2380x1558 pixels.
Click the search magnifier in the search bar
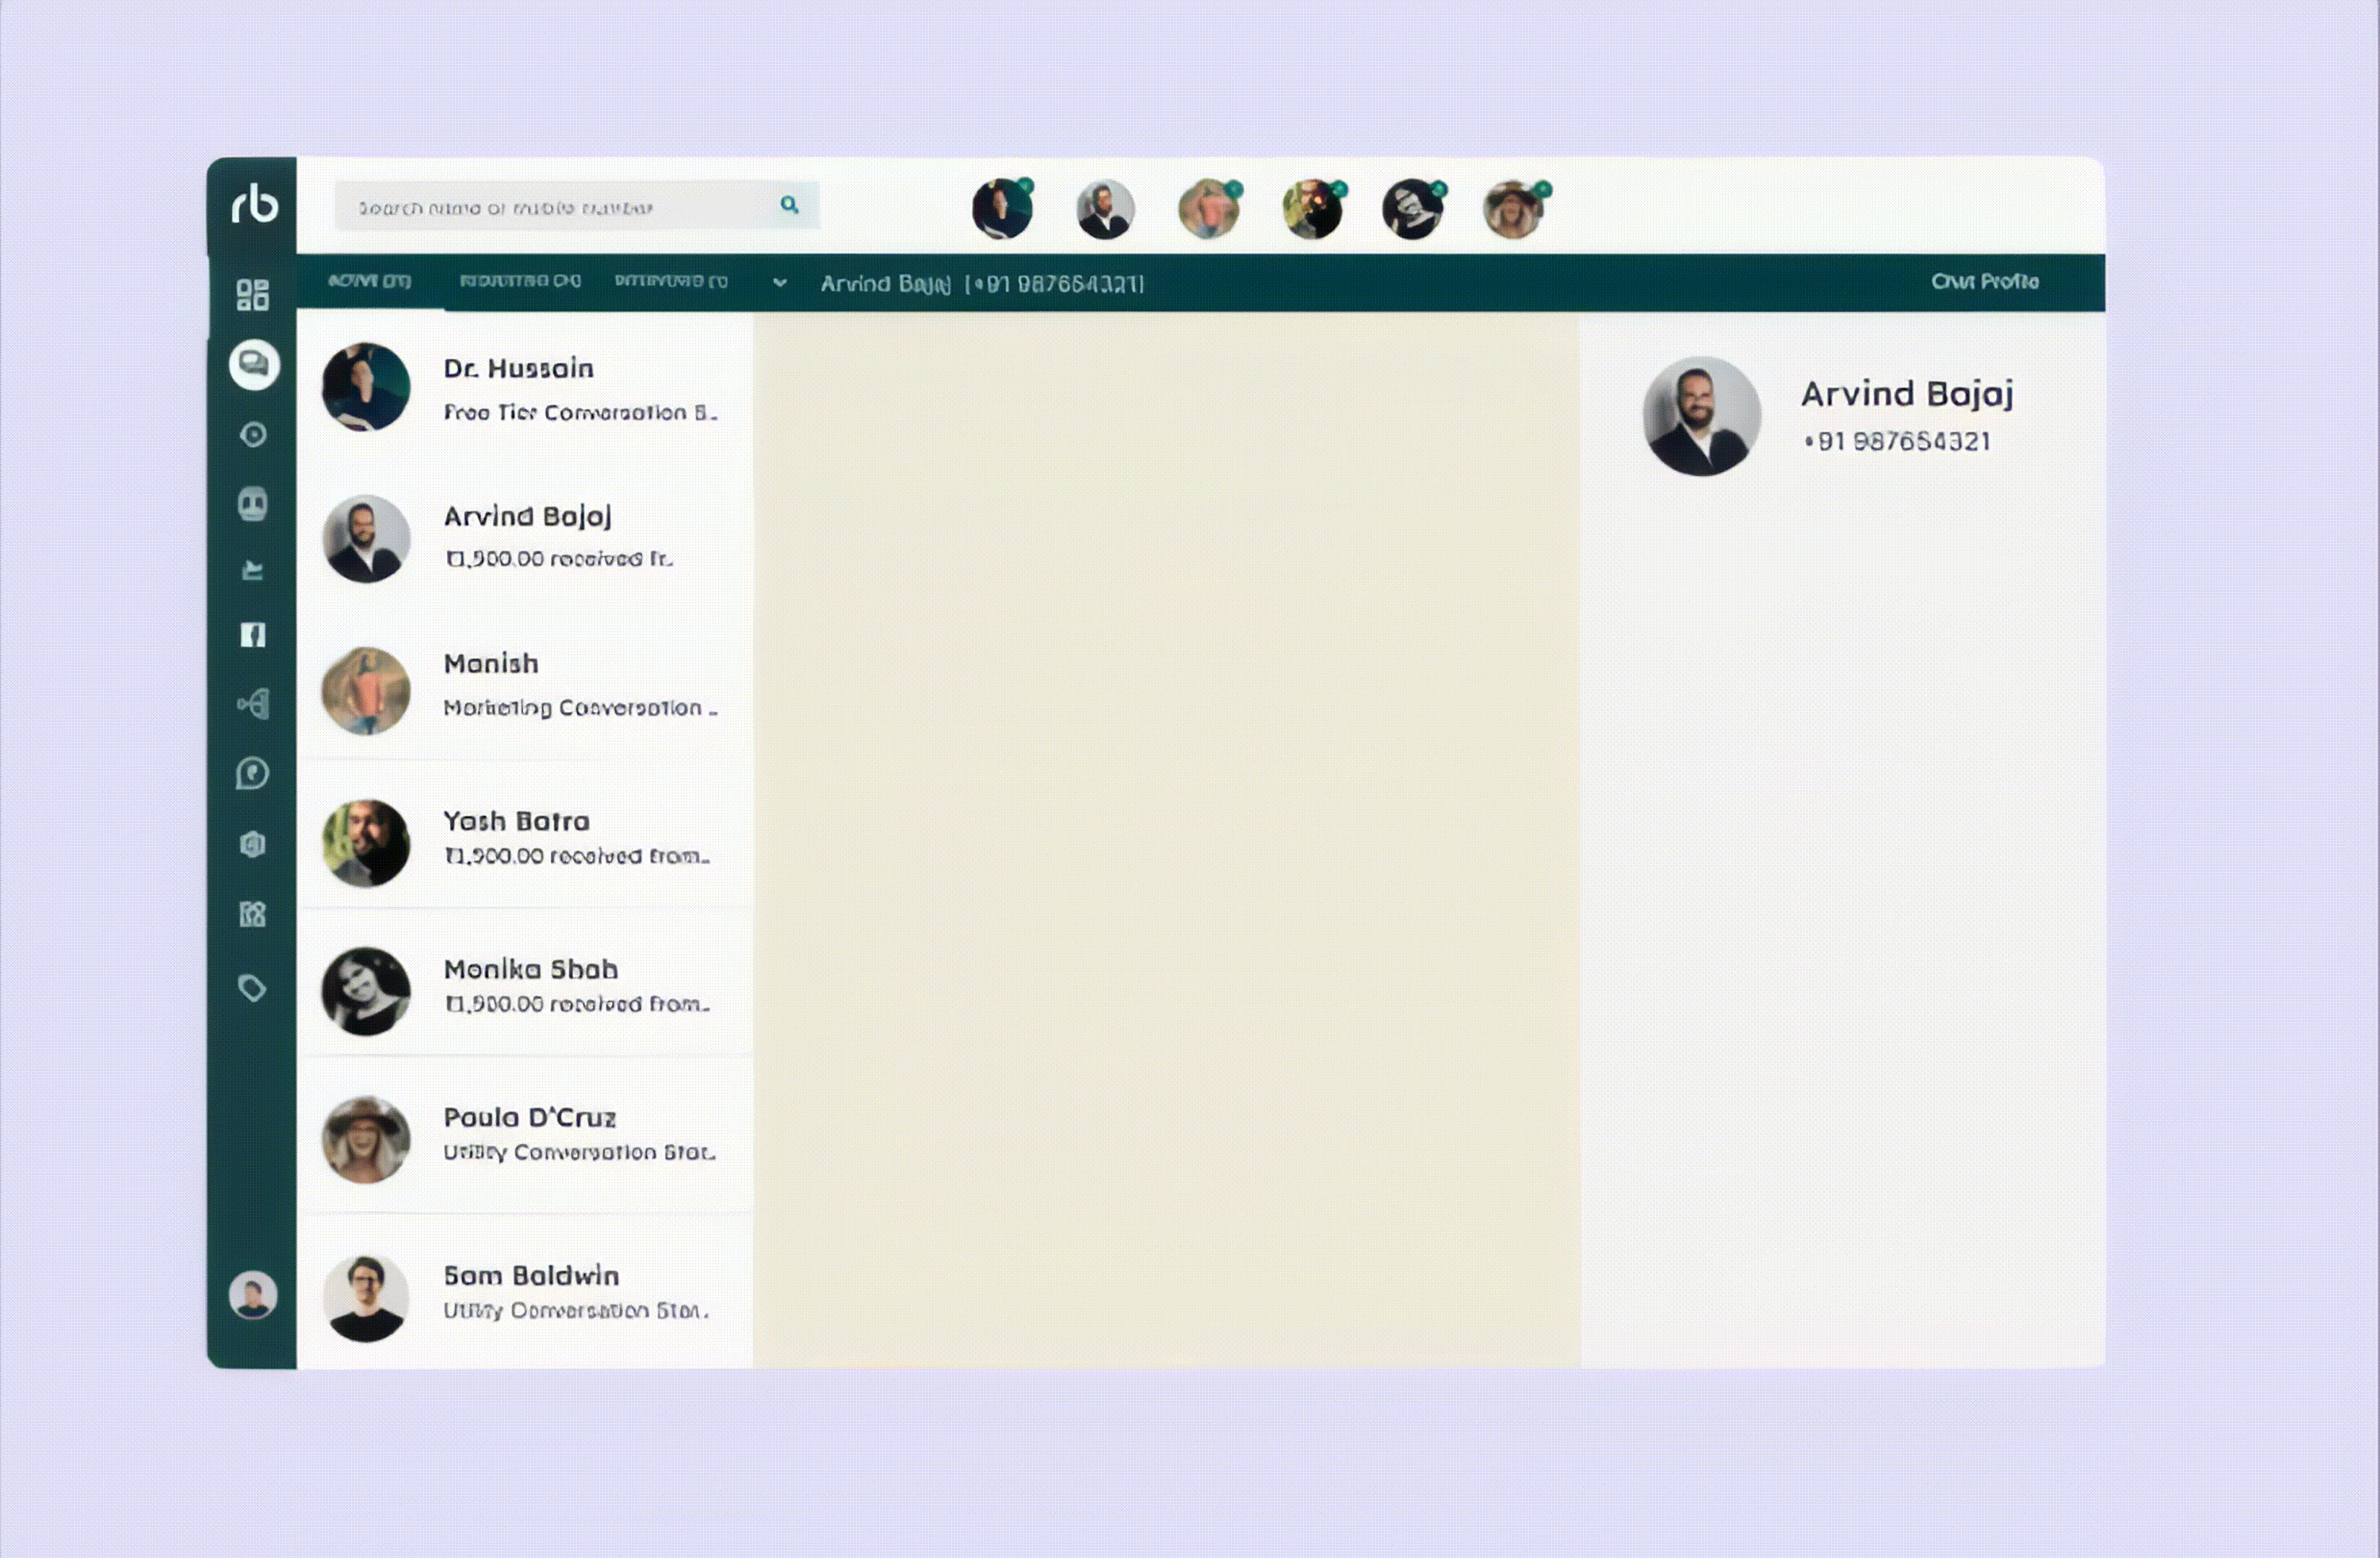790,206
